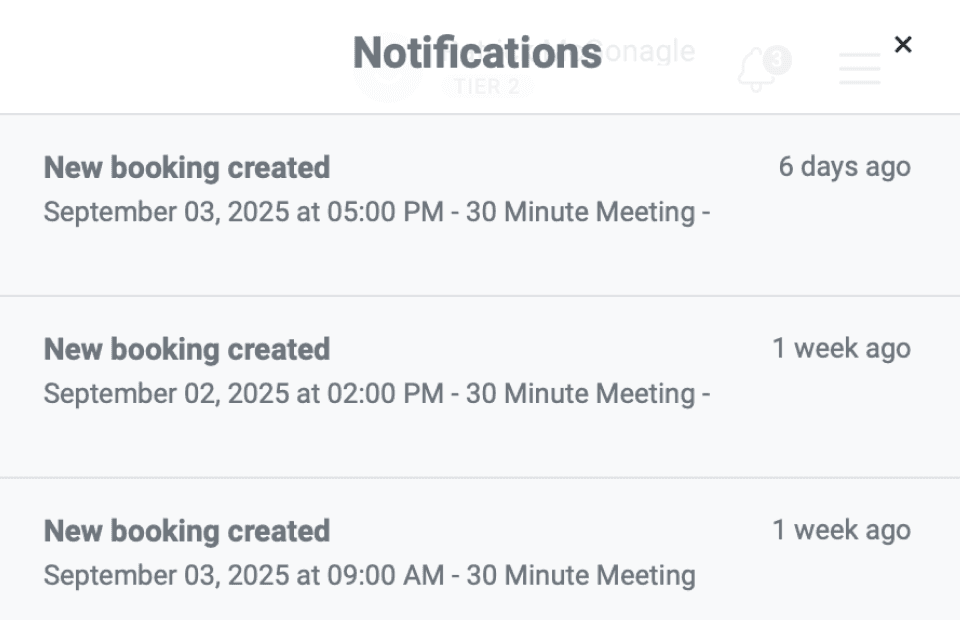Image resolution: width=960 pixels, height=620 pixels.
Task: Open the 'New booking created' title for the 09:00 AM booking
Action: pos(187,531)
